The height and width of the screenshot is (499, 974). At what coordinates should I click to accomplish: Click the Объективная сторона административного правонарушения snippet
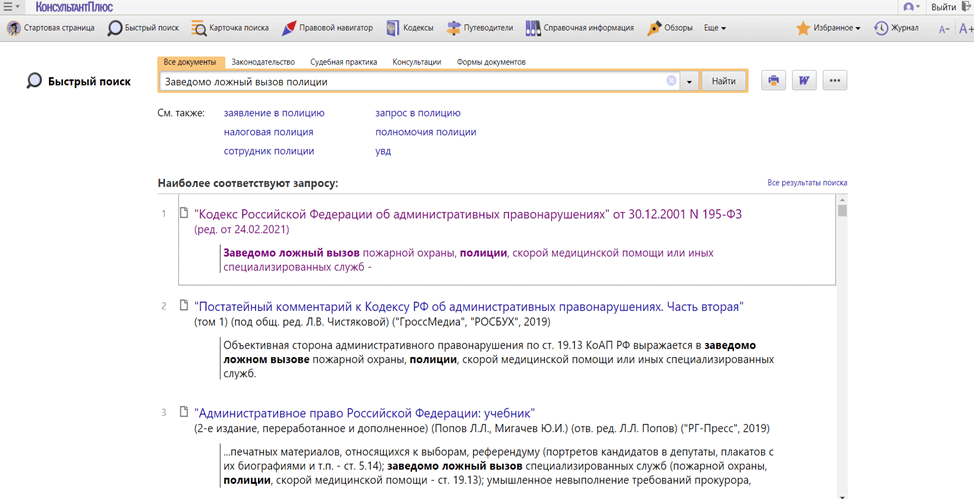pos(498,359)
